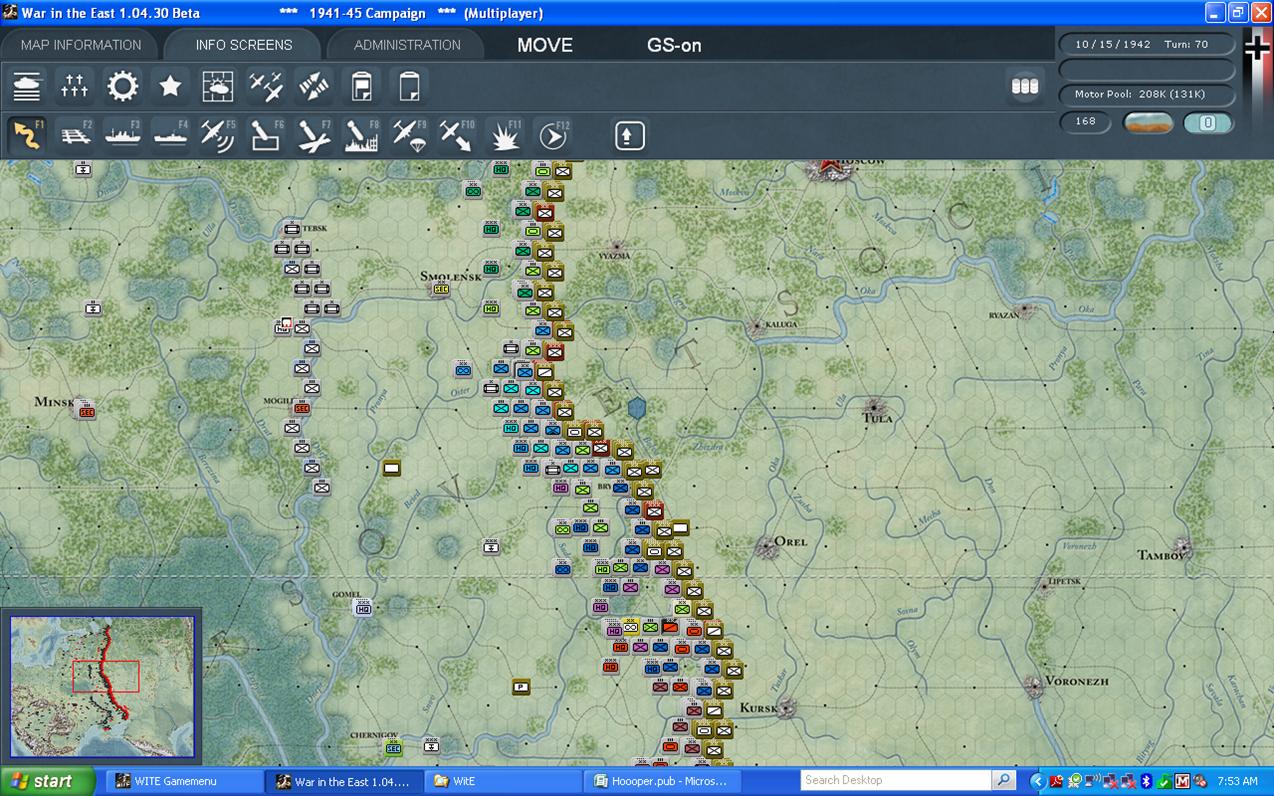1274x796 pixels.
Task: Click the MOVE mode label
Action: coord(545,45)
